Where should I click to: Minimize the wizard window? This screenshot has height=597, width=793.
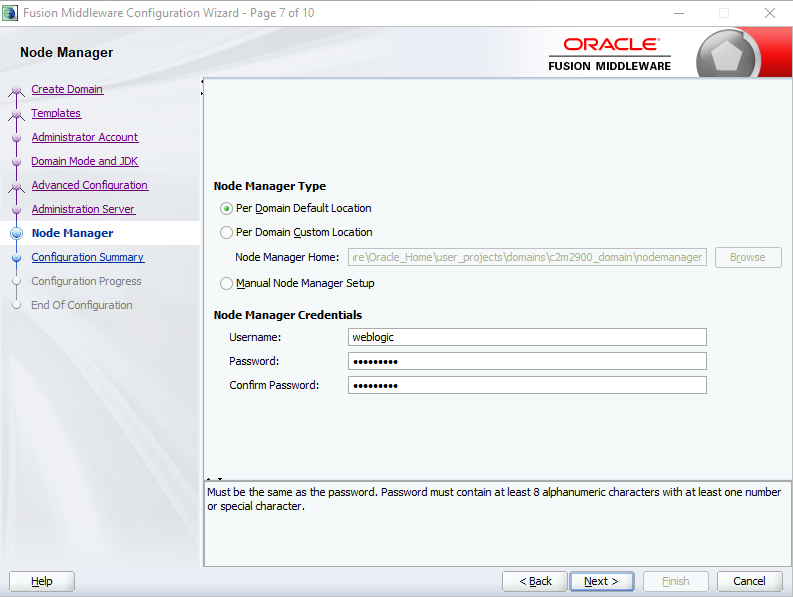679,13
